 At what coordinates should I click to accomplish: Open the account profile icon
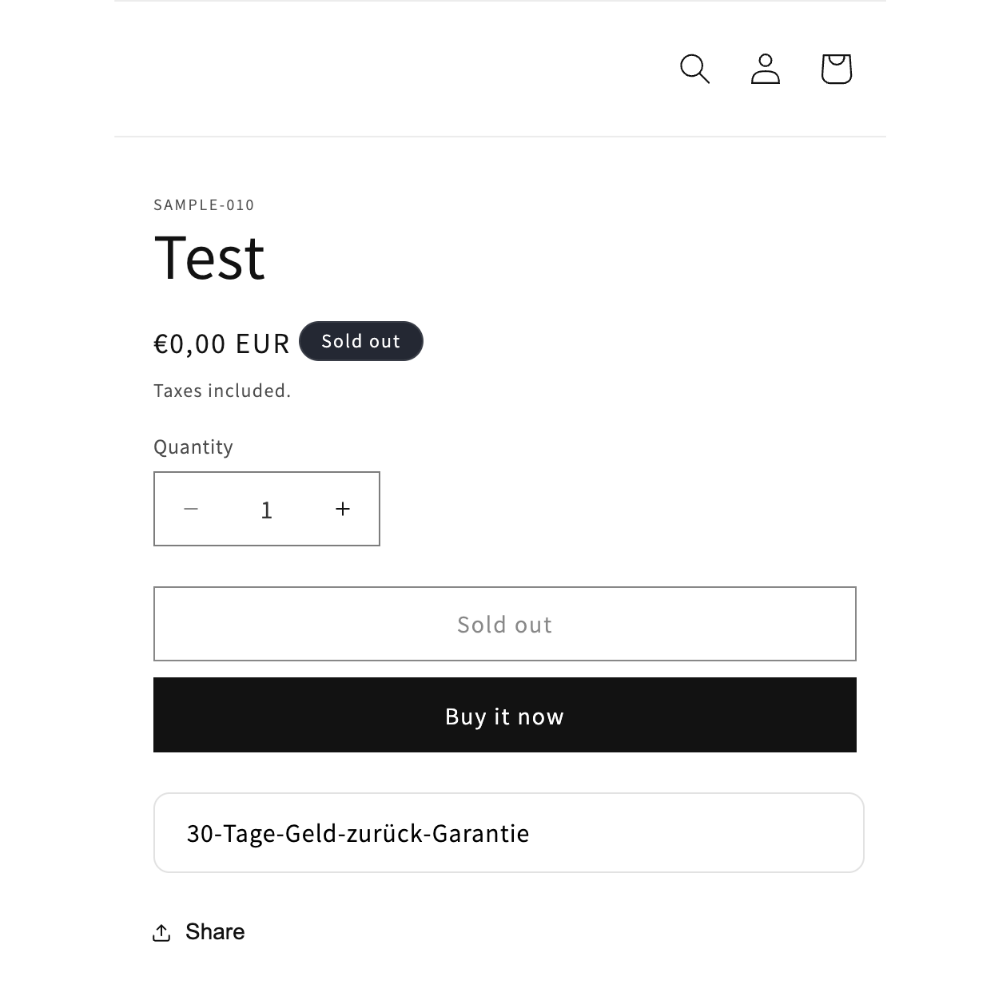pos(765,69)
